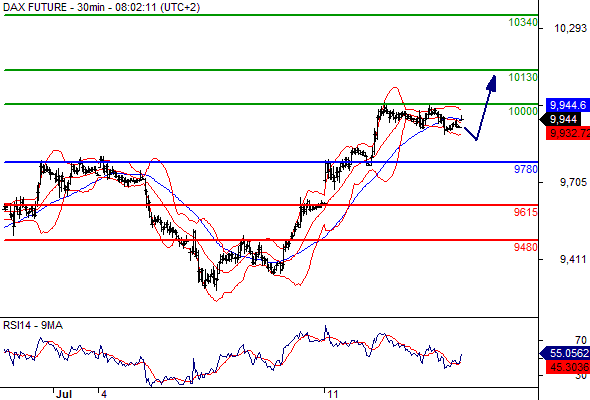
Task: Select the 10340 resistance level label
Action: (523, 23)
